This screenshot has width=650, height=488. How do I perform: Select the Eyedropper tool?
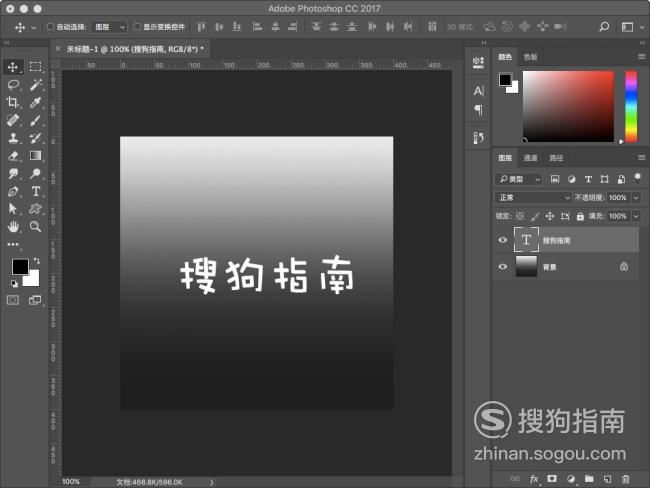(35, 102)
